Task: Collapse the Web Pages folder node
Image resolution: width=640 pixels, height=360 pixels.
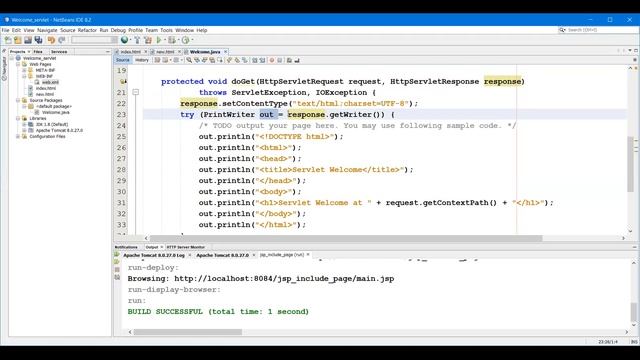Action: click(x=18, y=64)
